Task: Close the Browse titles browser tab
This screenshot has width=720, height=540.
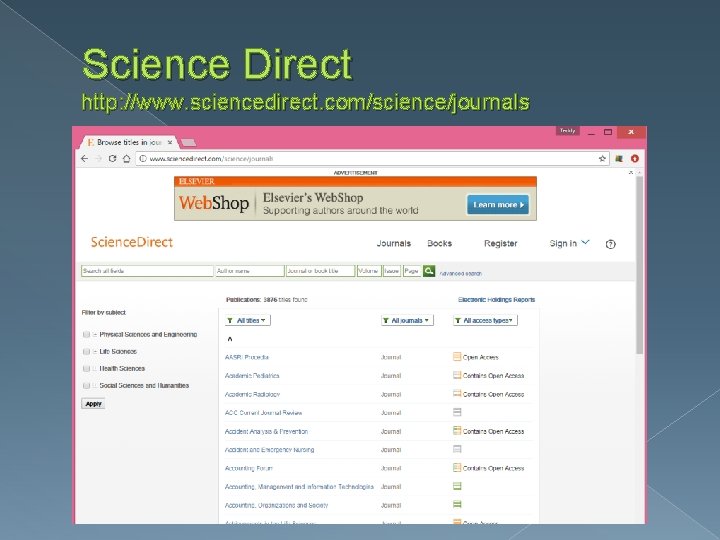Action: pos(170,142)
